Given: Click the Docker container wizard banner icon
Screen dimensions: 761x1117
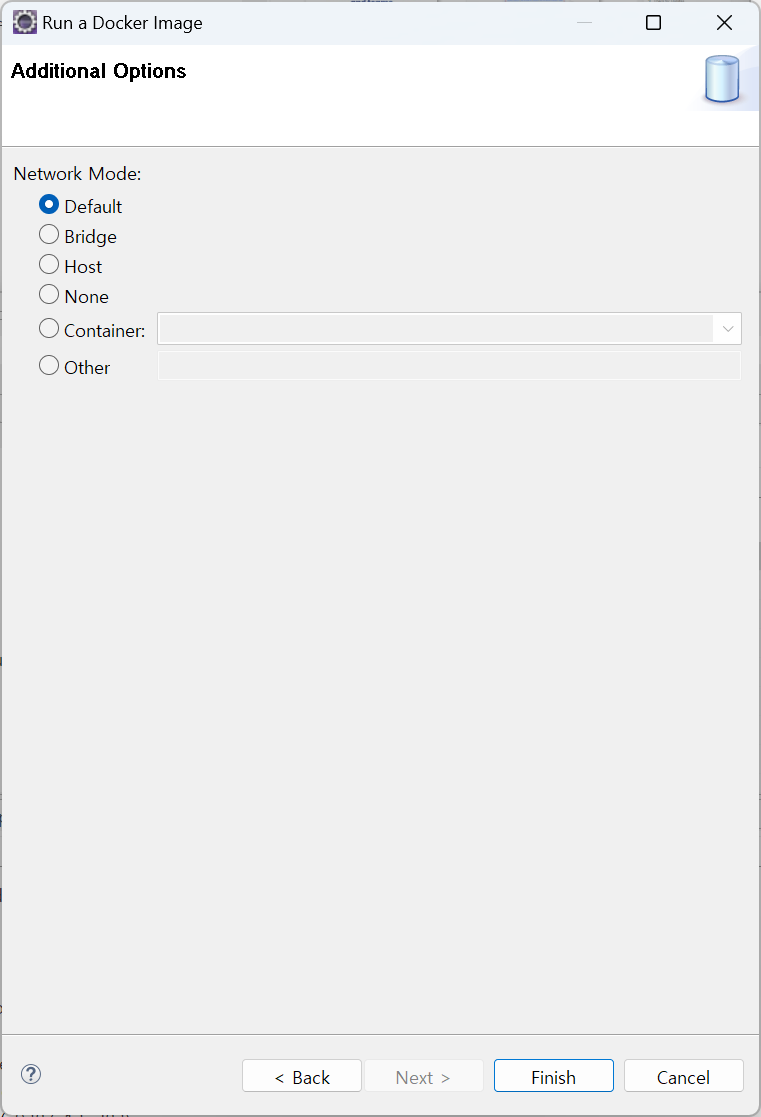Looking at the screenshot, I should click(720, 80).
